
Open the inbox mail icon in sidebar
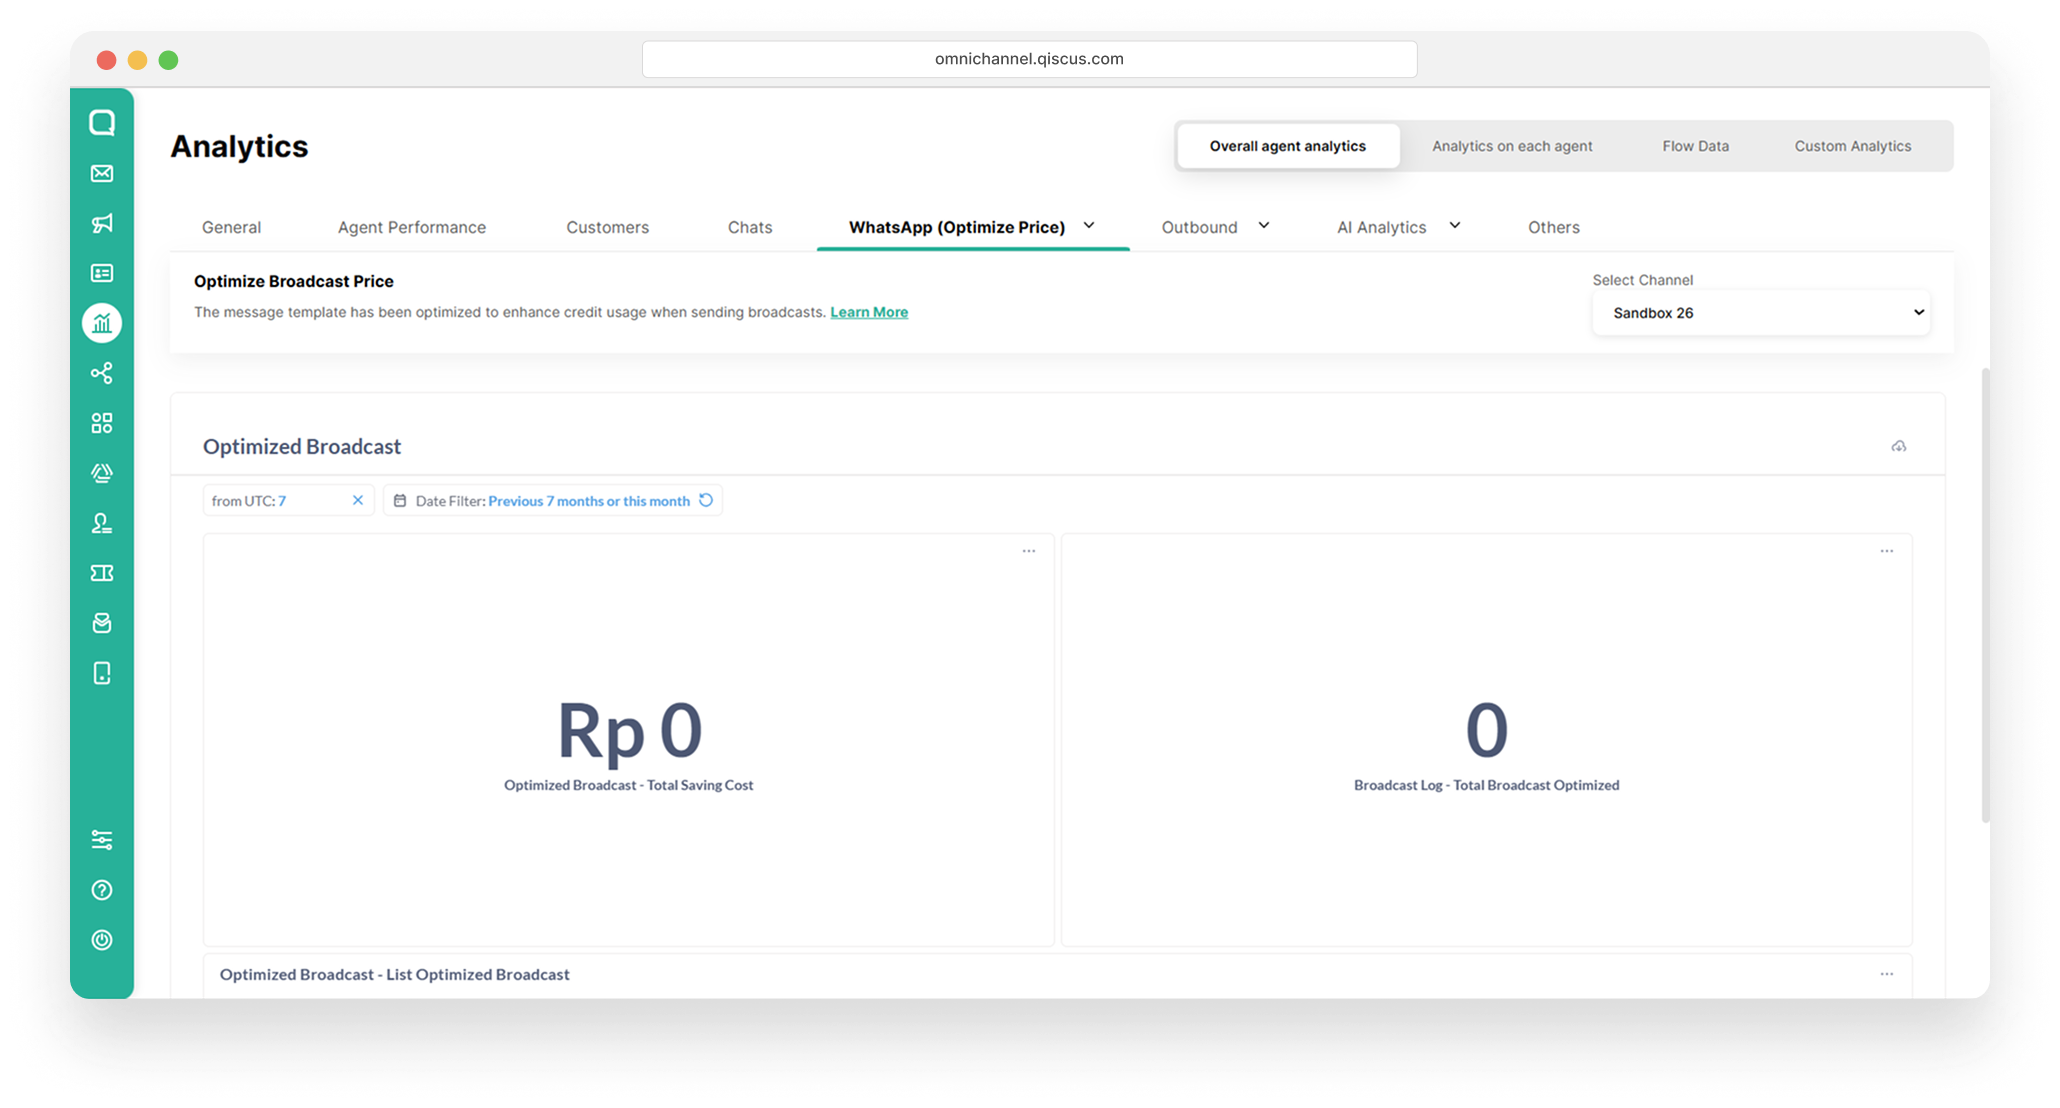102,173
